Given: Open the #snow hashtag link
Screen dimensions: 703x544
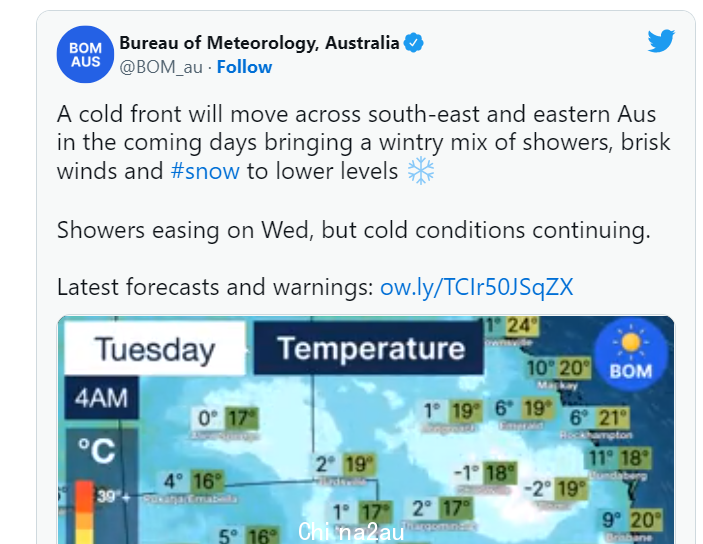Looking at the screenshot, I should coord(205,171).
